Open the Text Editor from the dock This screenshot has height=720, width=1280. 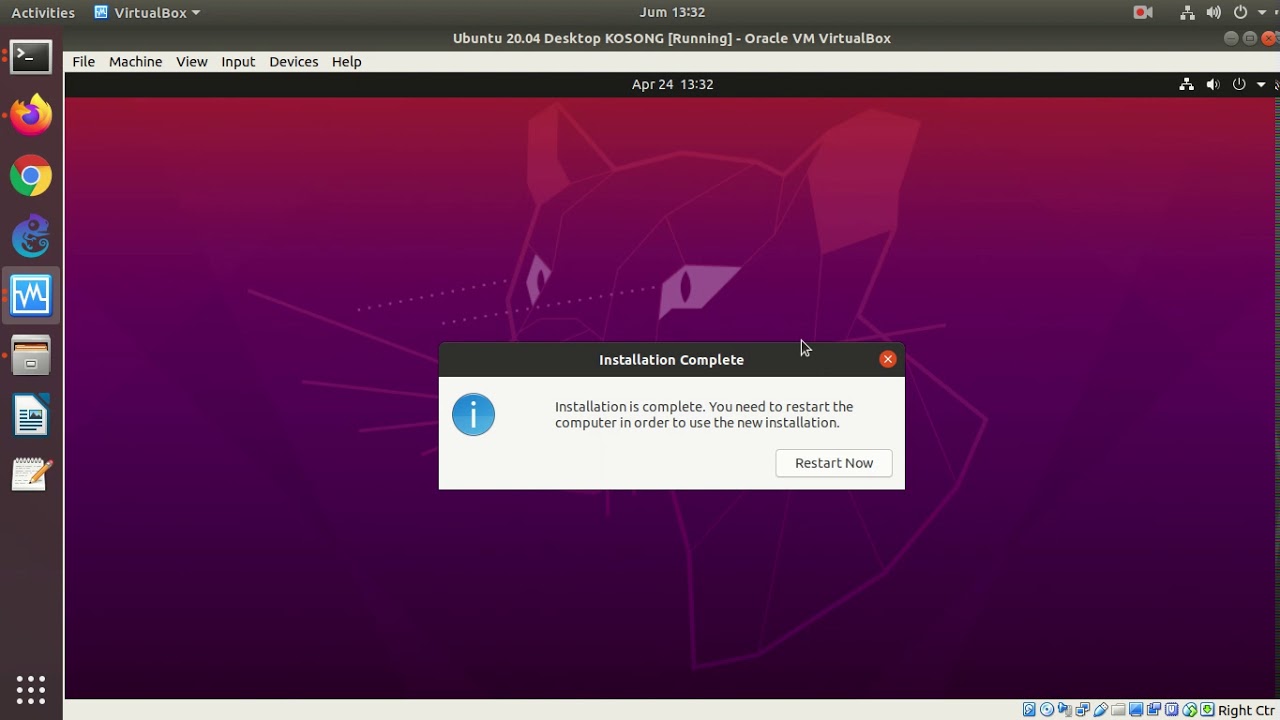[x=31, y=475]
